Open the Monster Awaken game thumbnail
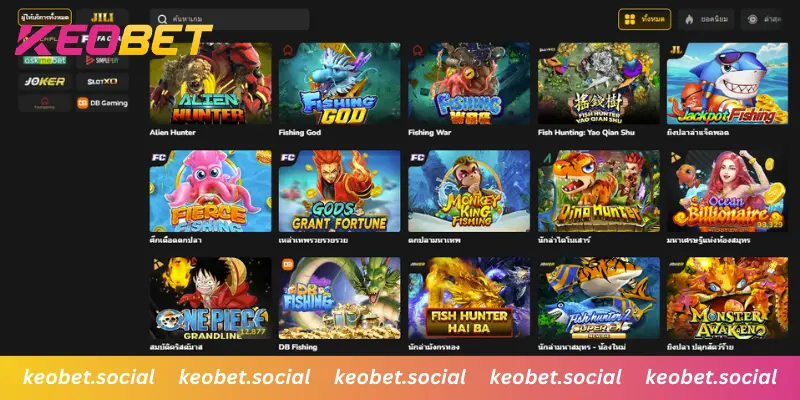This screenshot has width=800, height=400. (x=727, y=298)
